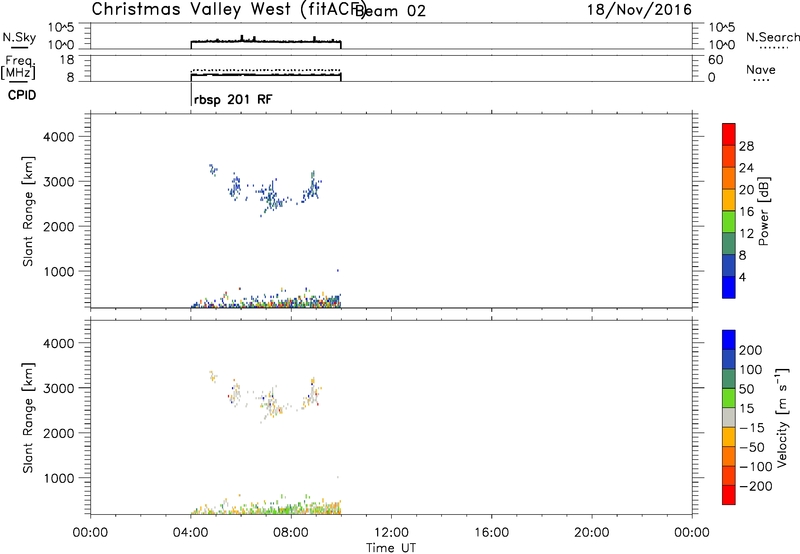Click the 'Nave' legend label

(760, 70)
